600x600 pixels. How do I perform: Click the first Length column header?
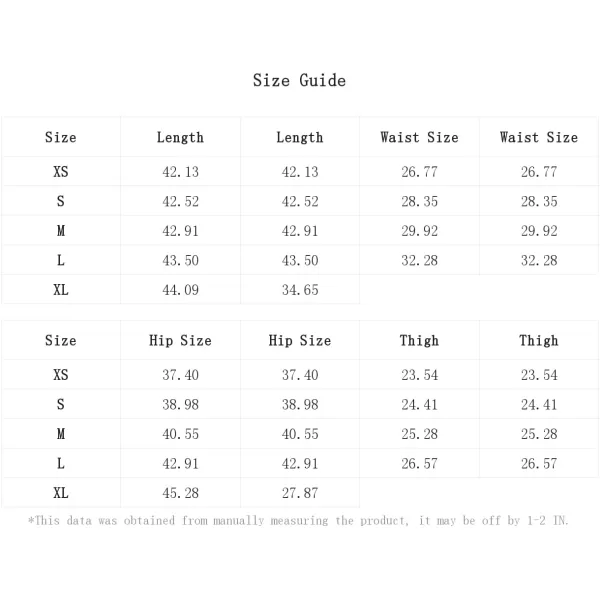[x=180, y=137]
